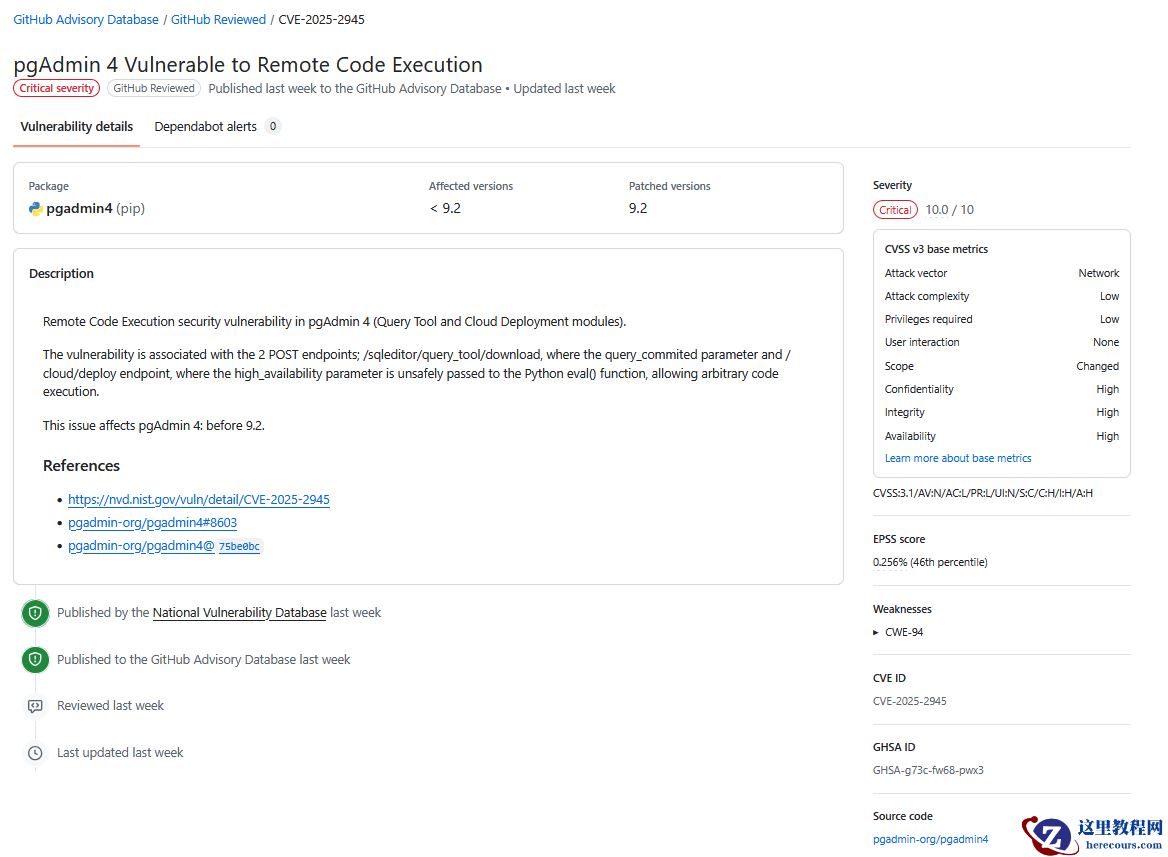
Task: Open commit 75be0bc reference link
Action: point(165,546)
